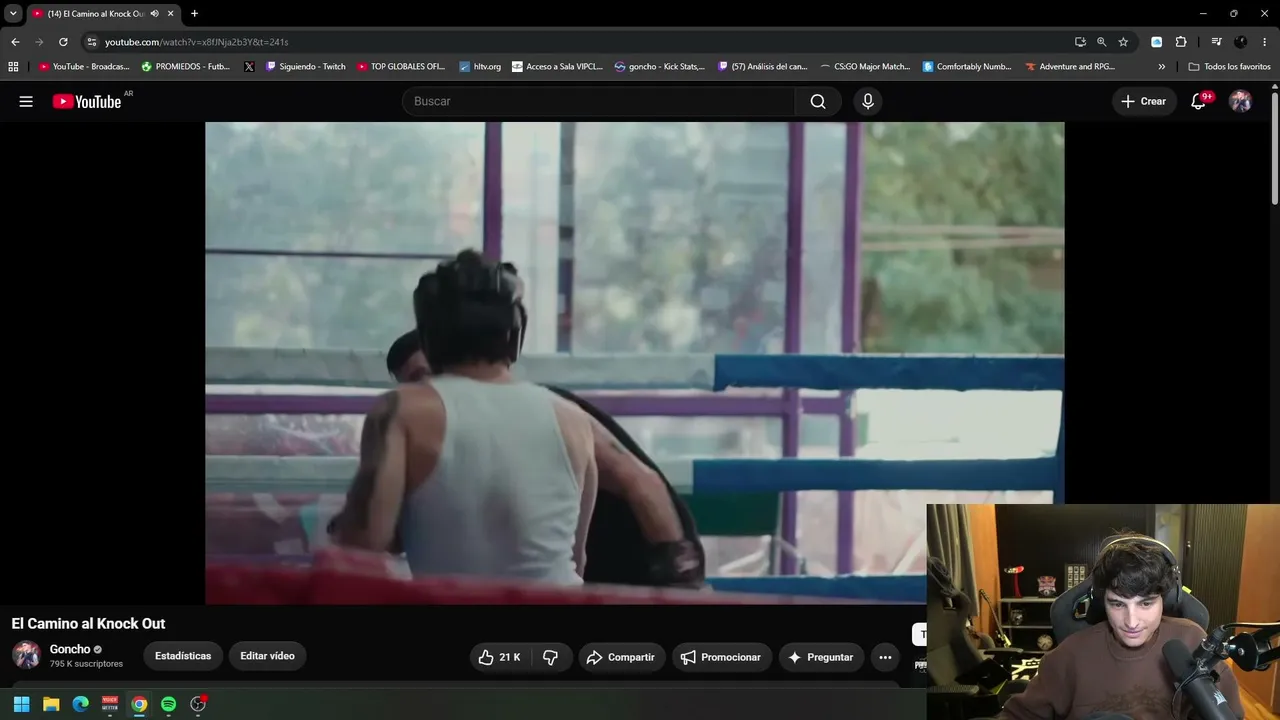
Task: Open the Análisis del can bookmark
Action: (762, 67)
